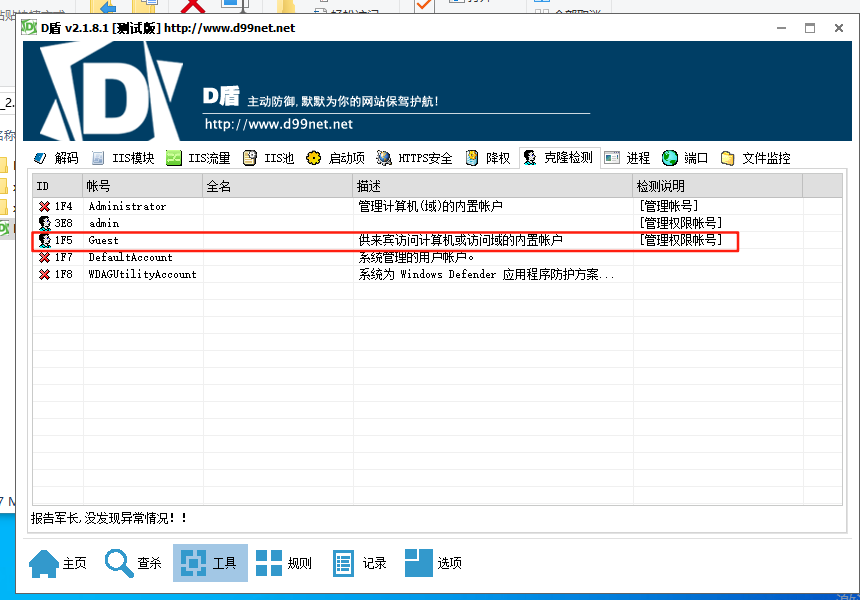
Task: Click the 文件监控 folder icon
Action: (x=727, y=159)
